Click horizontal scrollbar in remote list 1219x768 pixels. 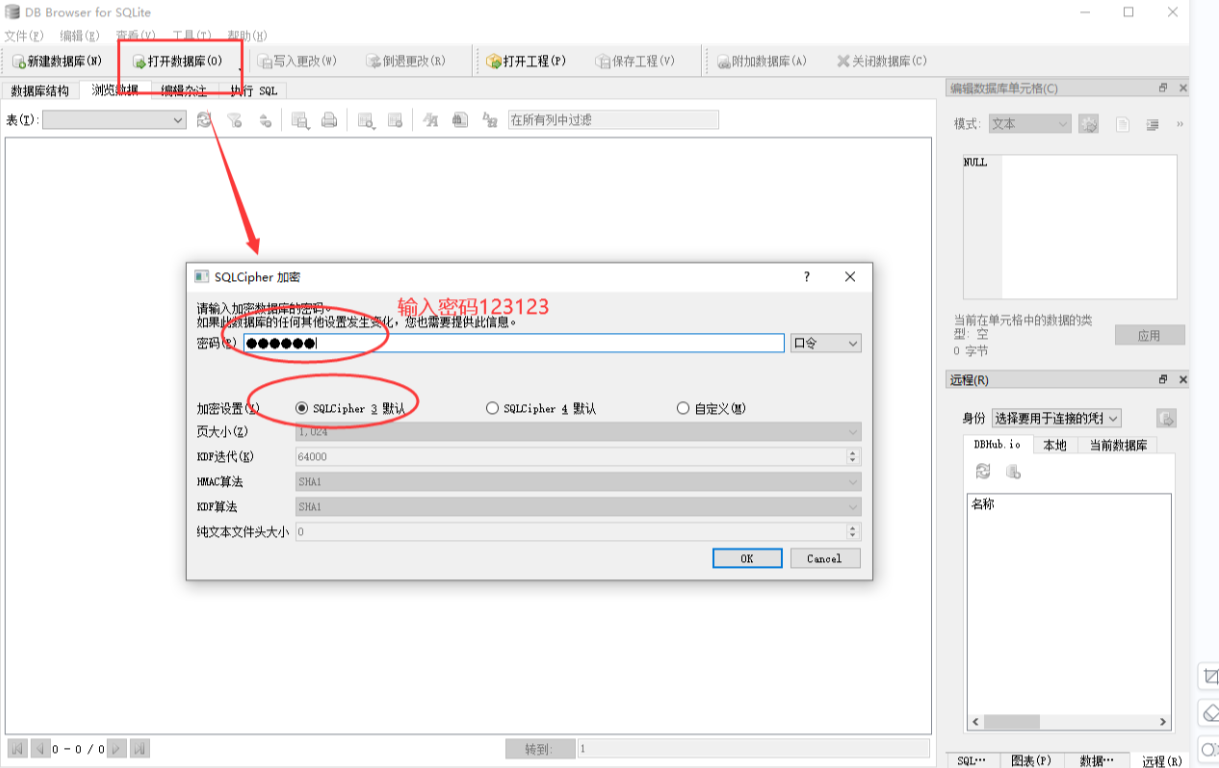[x=1068, y=721]
